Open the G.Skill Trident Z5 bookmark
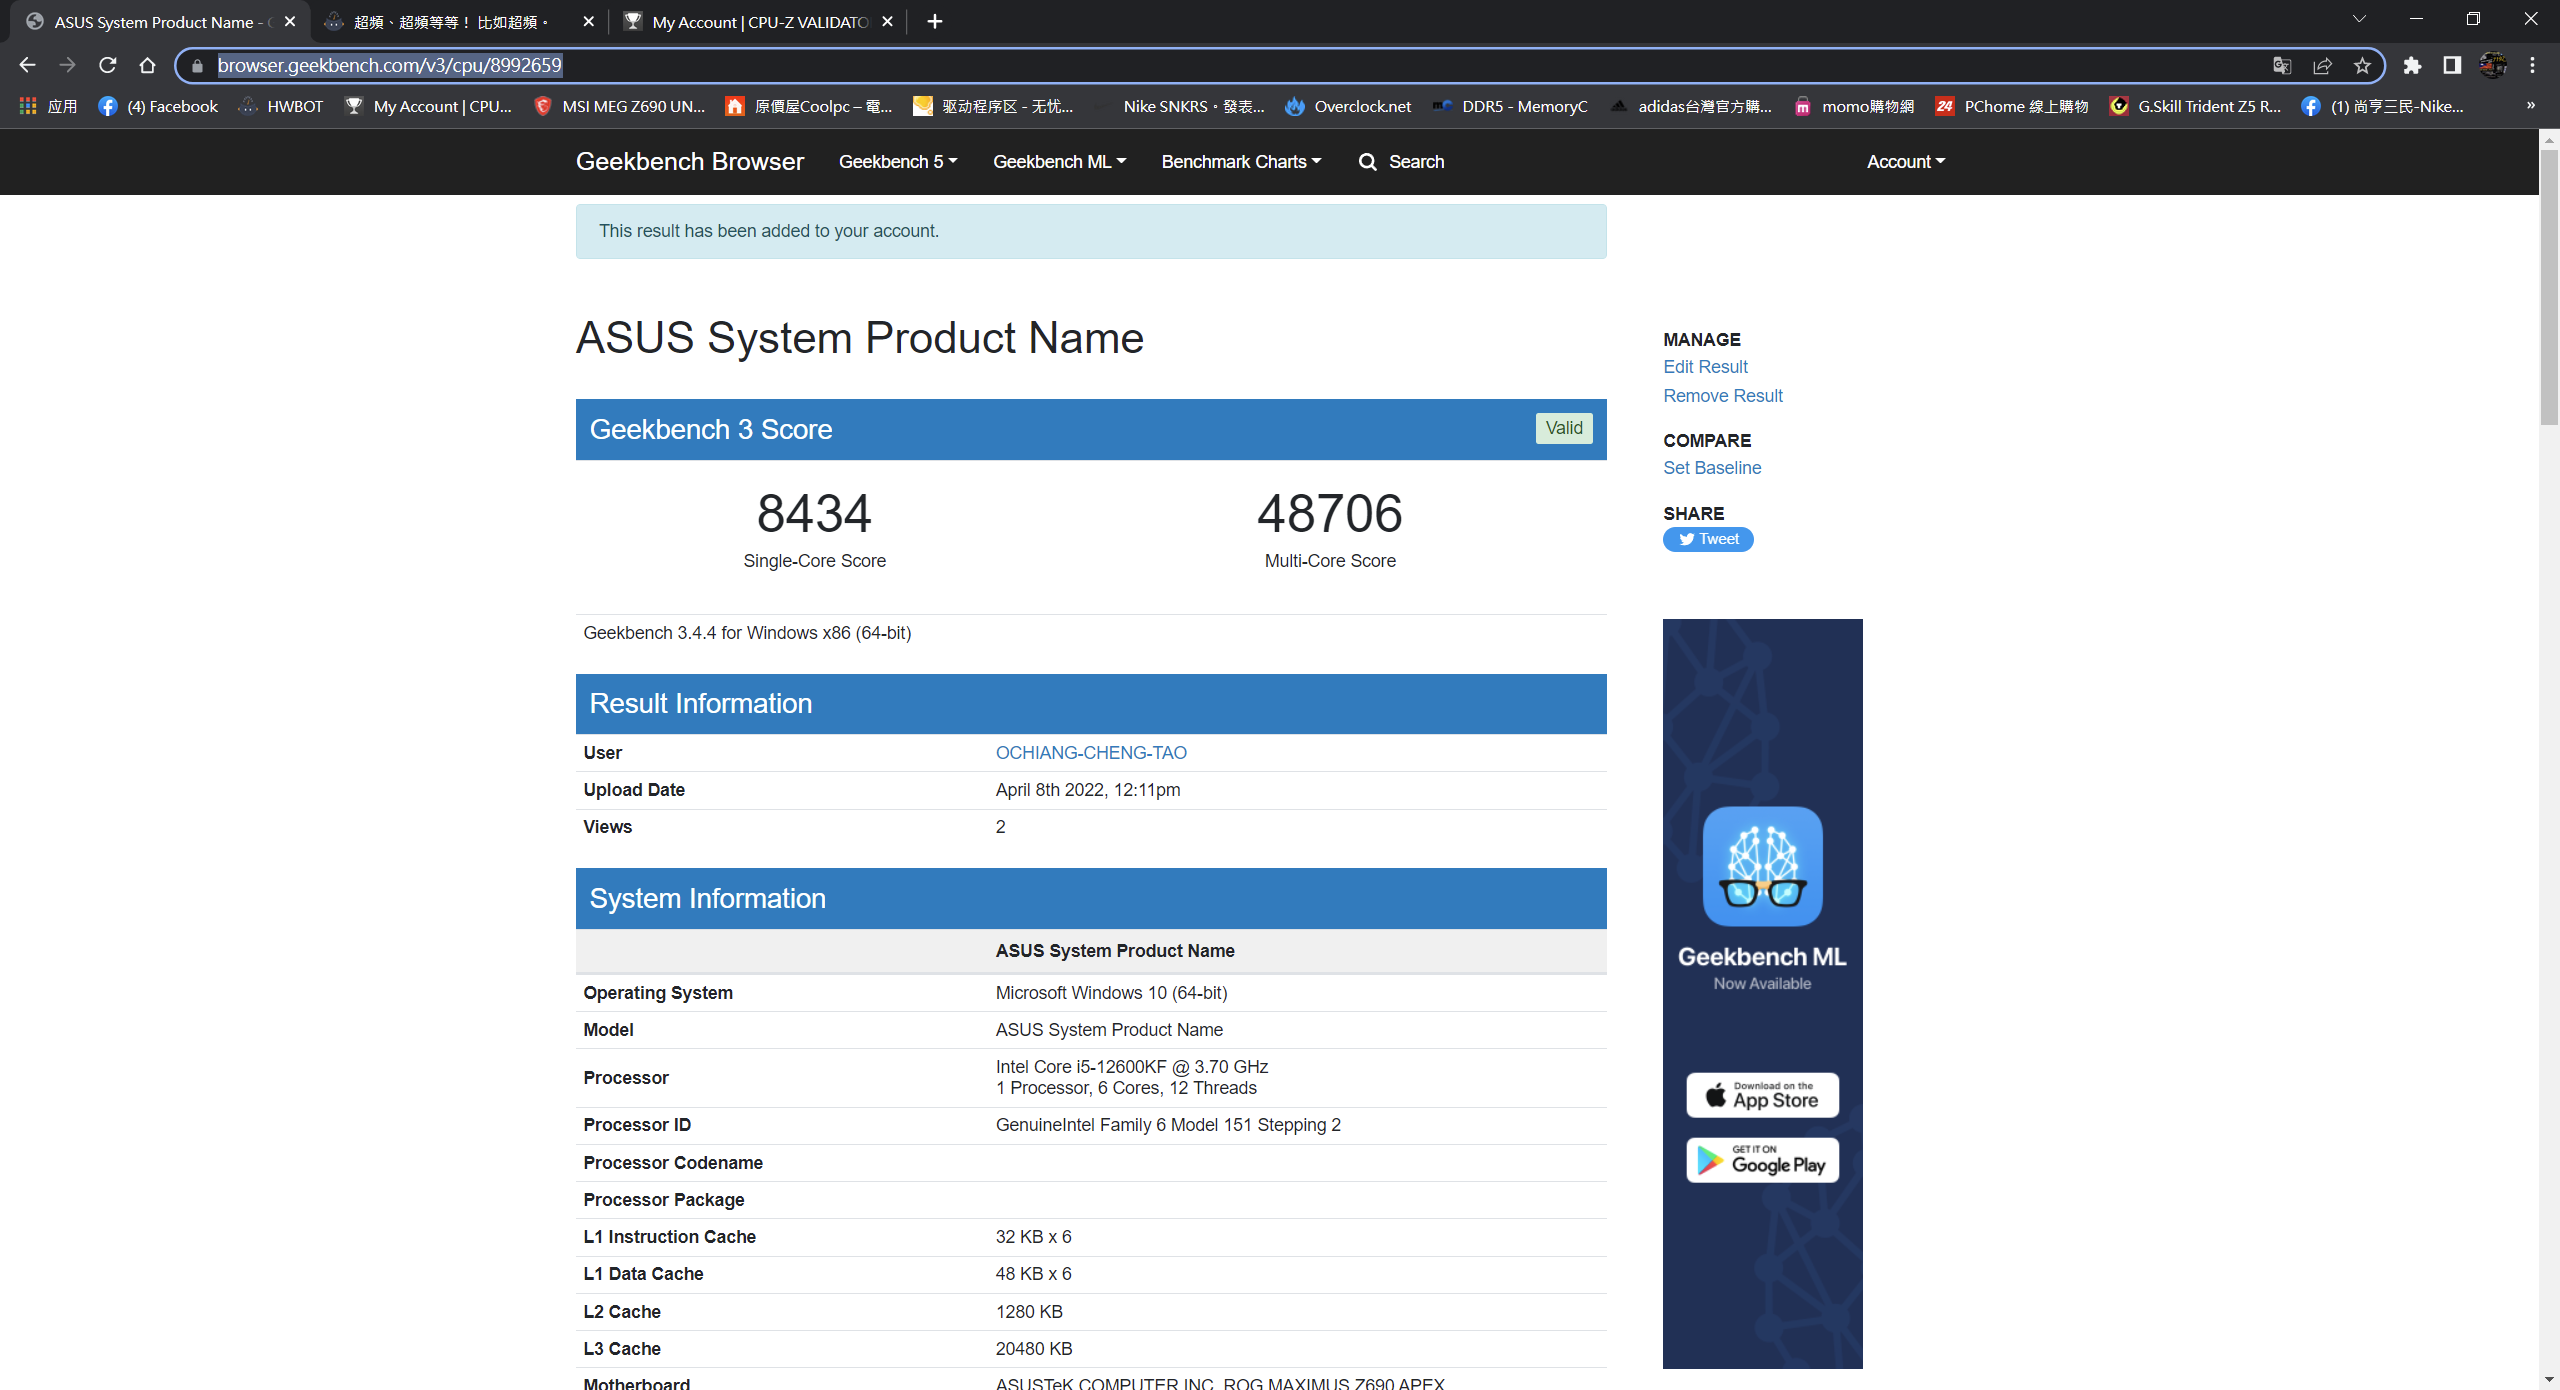The height and width of the screenshot is (1390, 2560). point(2195,106)
